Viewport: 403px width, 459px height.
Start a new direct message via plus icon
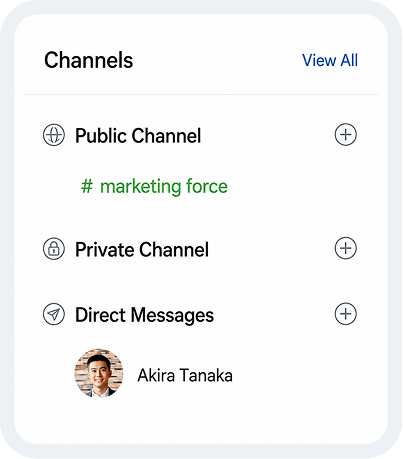(346, 314)
